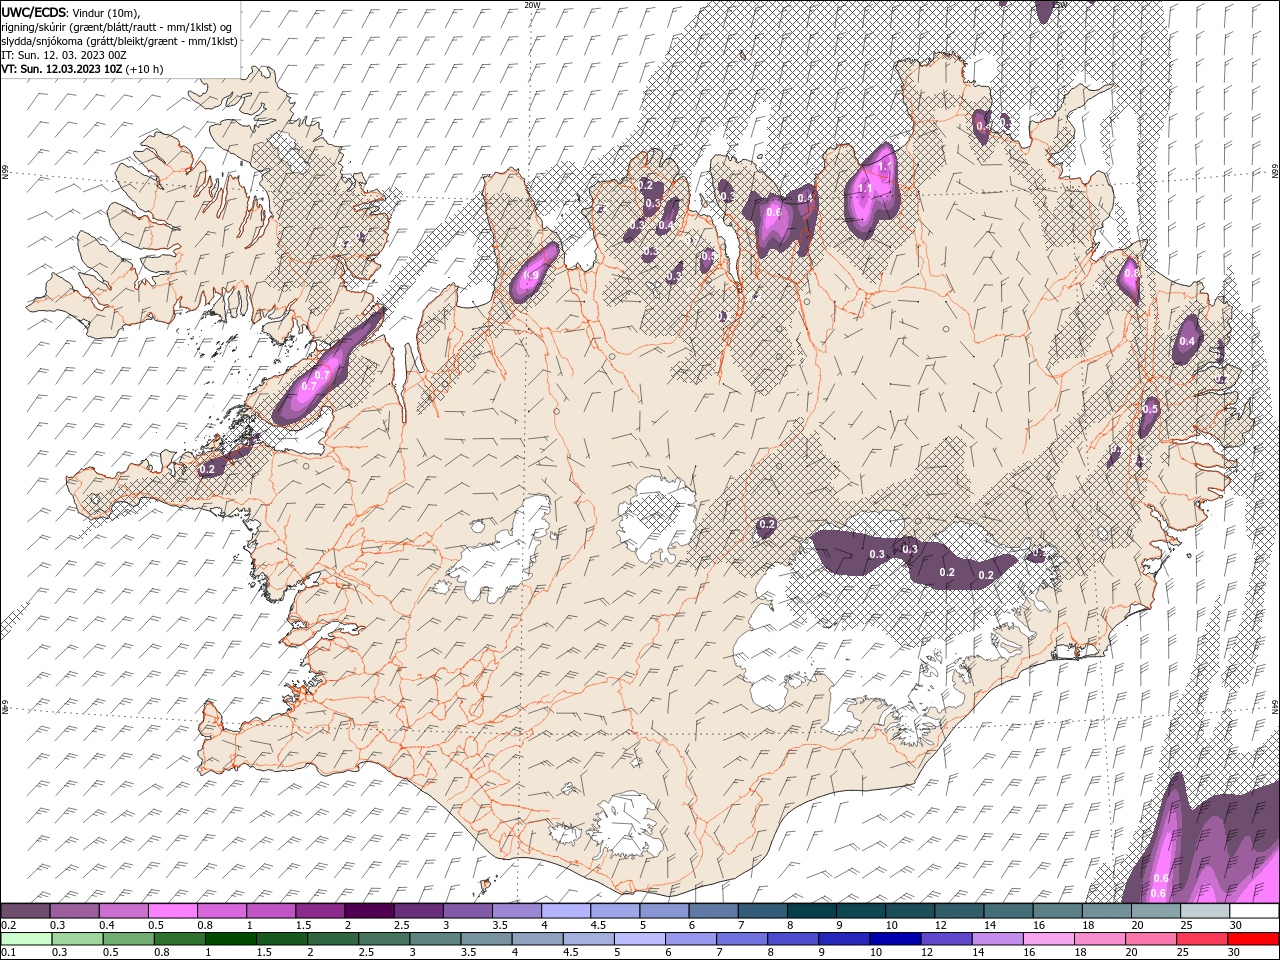
Task: Pick the 3 swatch on the lower scale
Action: pyautogui.click(x=436, y=939)
